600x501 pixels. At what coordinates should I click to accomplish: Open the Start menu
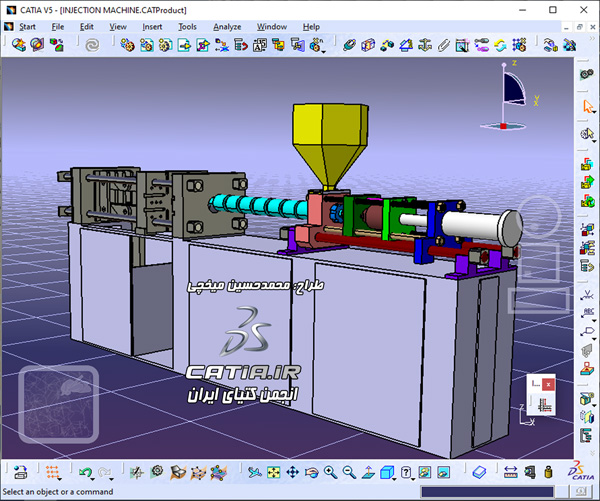[27, 27]
